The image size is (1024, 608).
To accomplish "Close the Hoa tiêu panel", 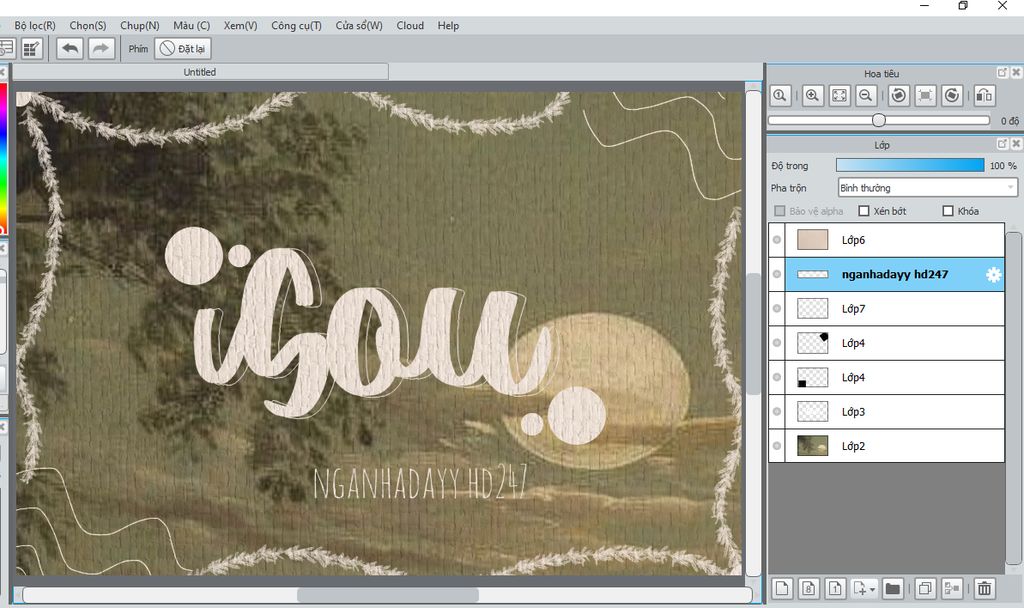I will 1016,72.
